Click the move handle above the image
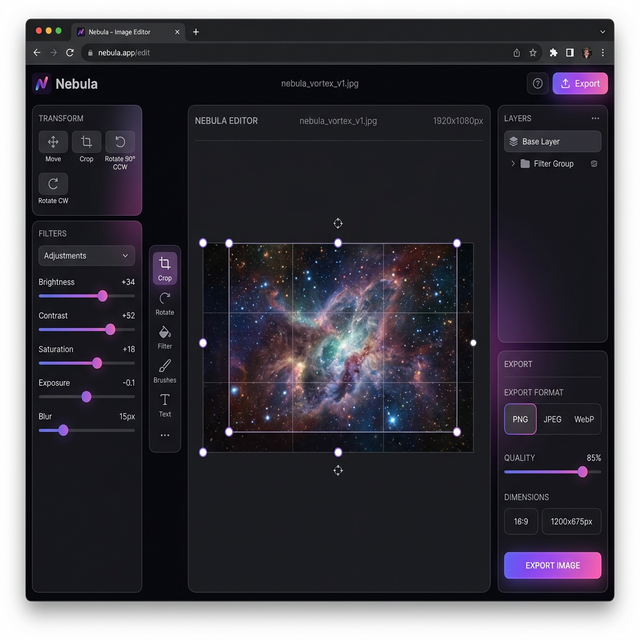640x640 pixels. pyautogui.click(x=338, y=223)
